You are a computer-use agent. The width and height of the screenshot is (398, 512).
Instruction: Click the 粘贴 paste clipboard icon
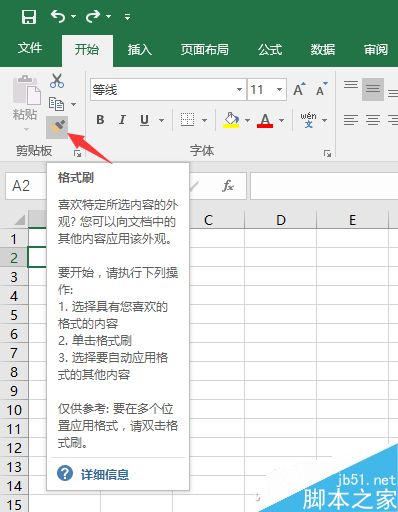pos(27,90)
